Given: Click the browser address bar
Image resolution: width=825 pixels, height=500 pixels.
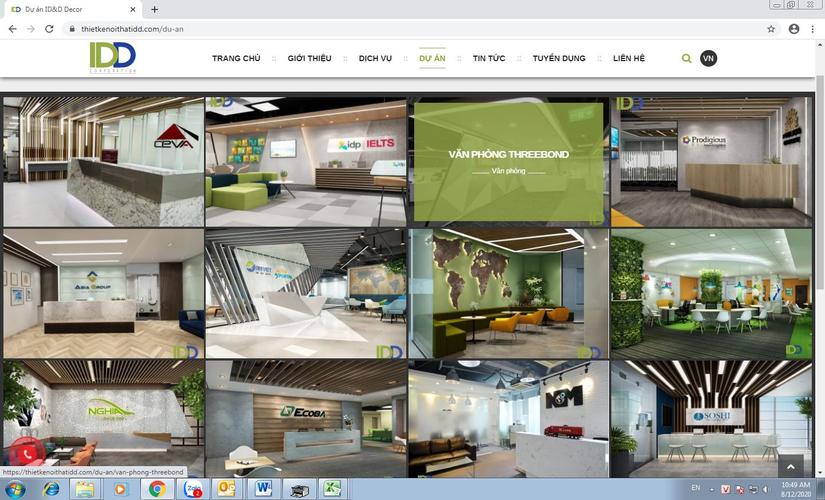Looking at the screenshot, I should tap(400, 29).
